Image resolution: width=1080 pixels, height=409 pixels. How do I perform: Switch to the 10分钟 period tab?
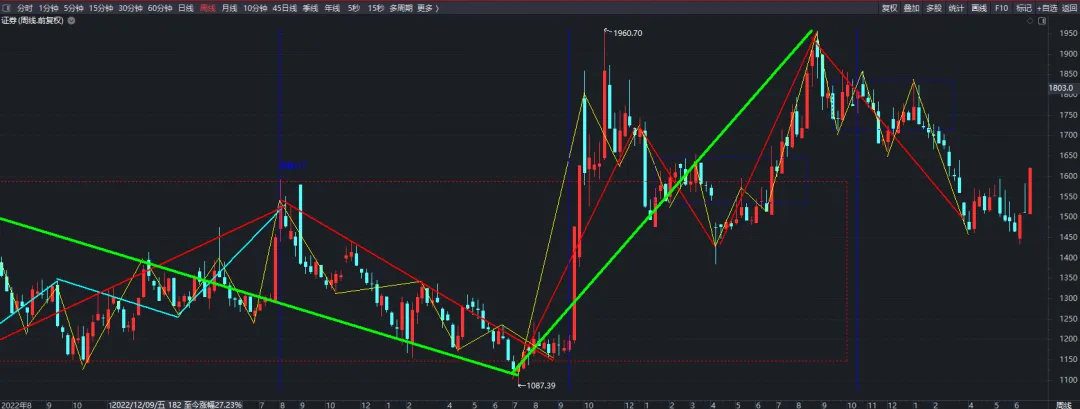[255, 8]
